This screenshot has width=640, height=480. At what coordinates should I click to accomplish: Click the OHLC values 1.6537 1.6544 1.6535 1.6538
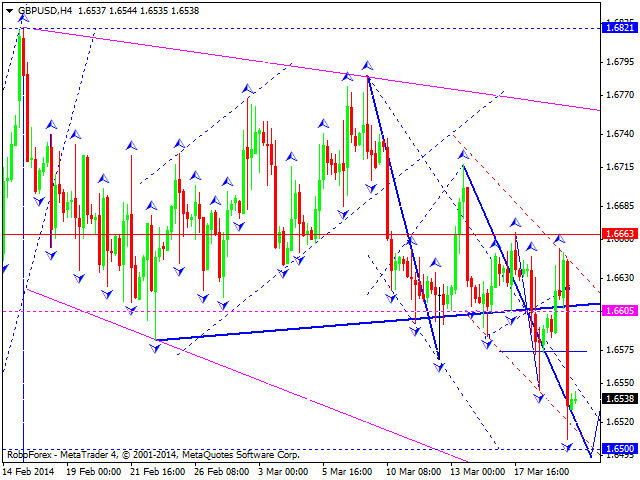click(x=138, y=11)
